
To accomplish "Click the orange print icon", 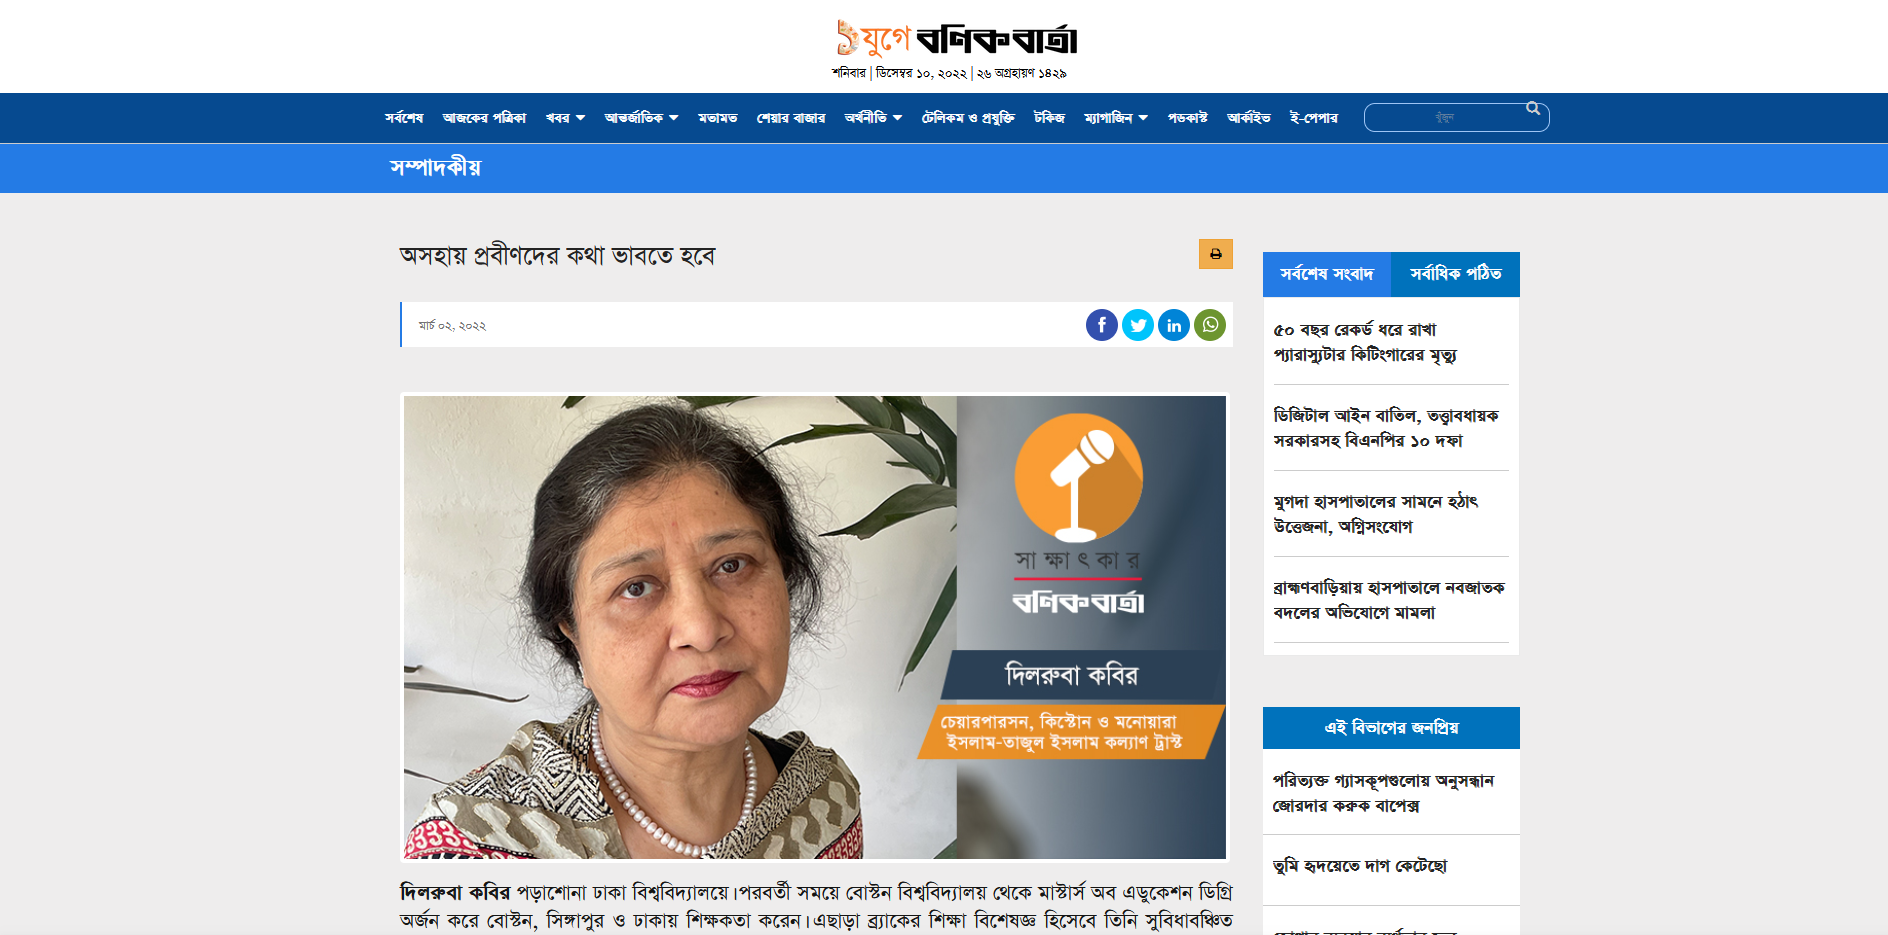I will (1216, 254).
